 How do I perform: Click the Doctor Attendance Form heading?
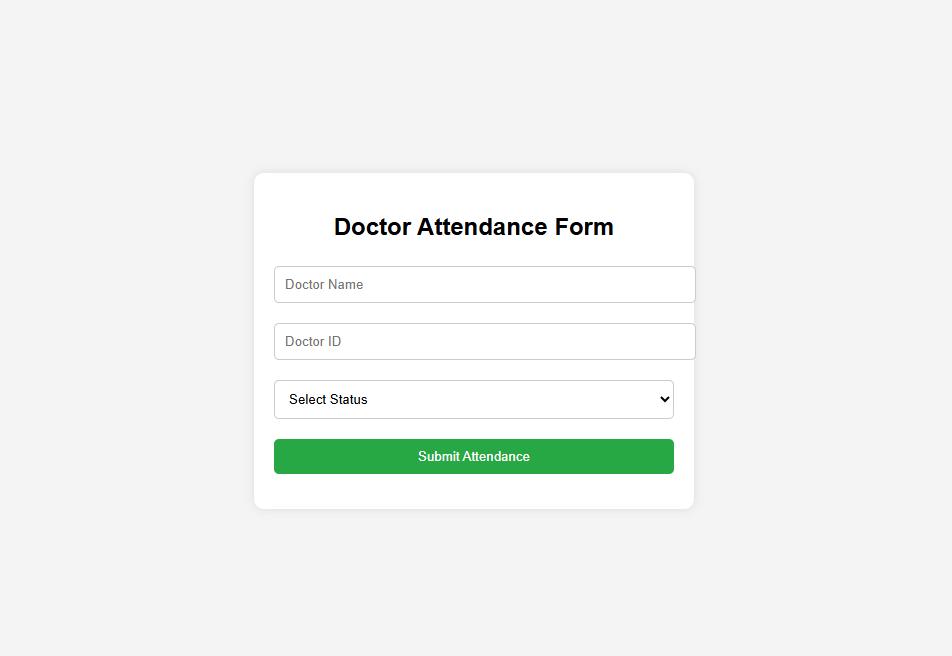click(473, 227)
